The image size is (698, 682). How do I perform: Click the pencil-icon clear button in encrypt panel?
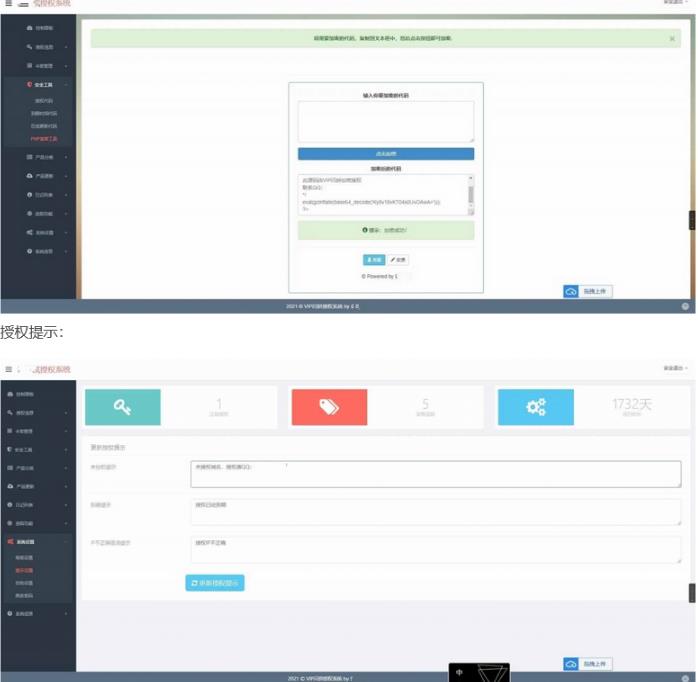tap(398, 260)
